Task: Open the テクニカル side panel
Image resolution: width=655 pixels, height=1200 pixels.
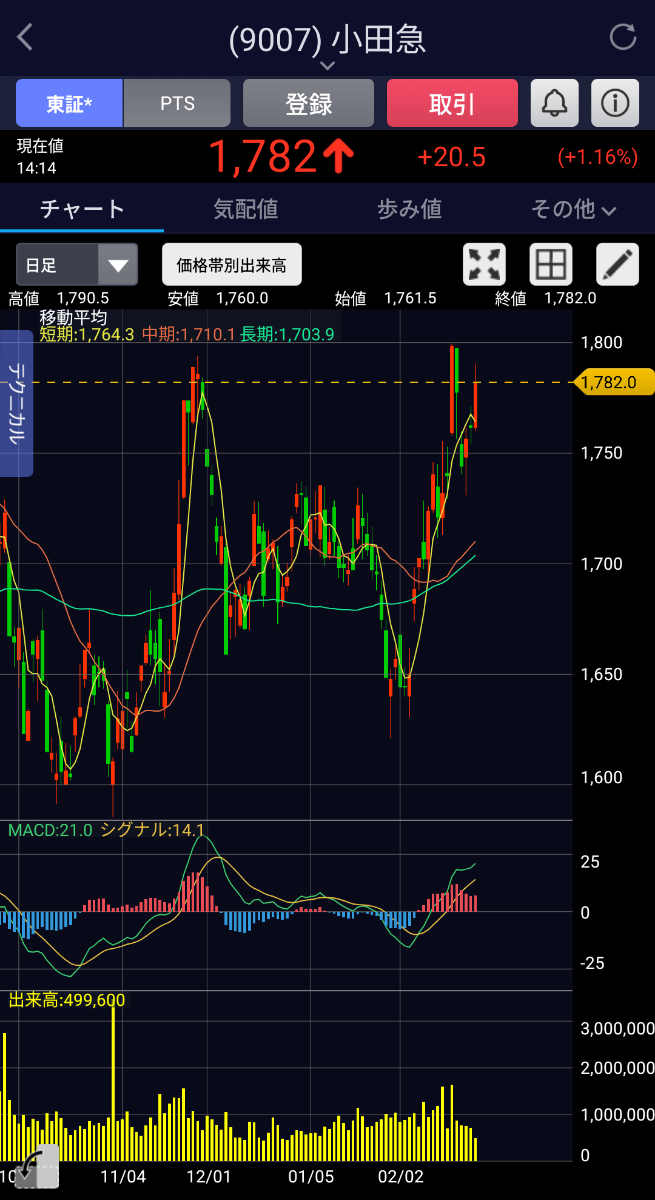Action: [x=19, y=403]
